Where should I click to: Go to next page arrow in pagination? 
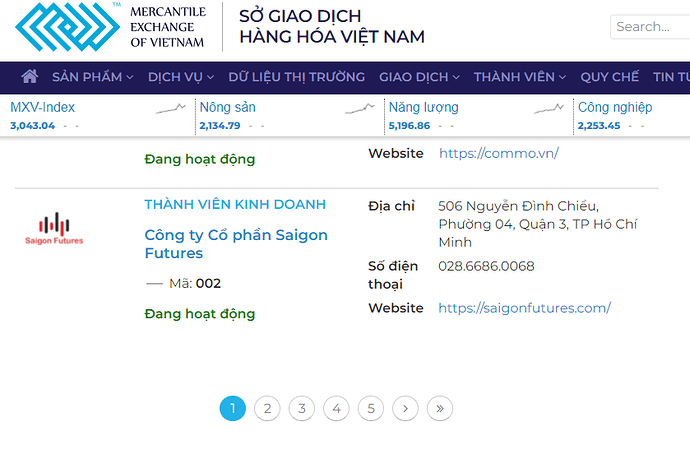coord(405,408)
